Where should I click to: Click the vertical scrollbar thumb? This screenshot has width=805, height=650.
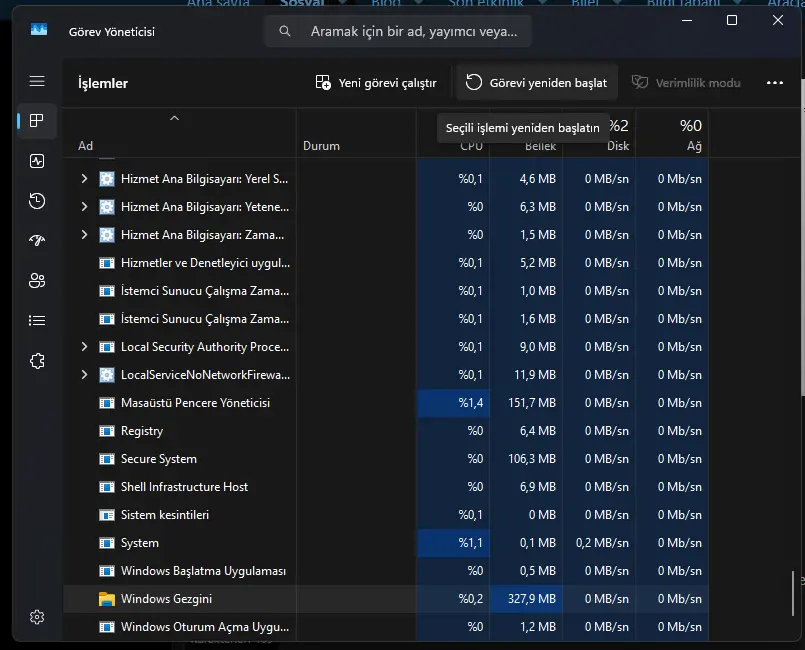point(793,594)
